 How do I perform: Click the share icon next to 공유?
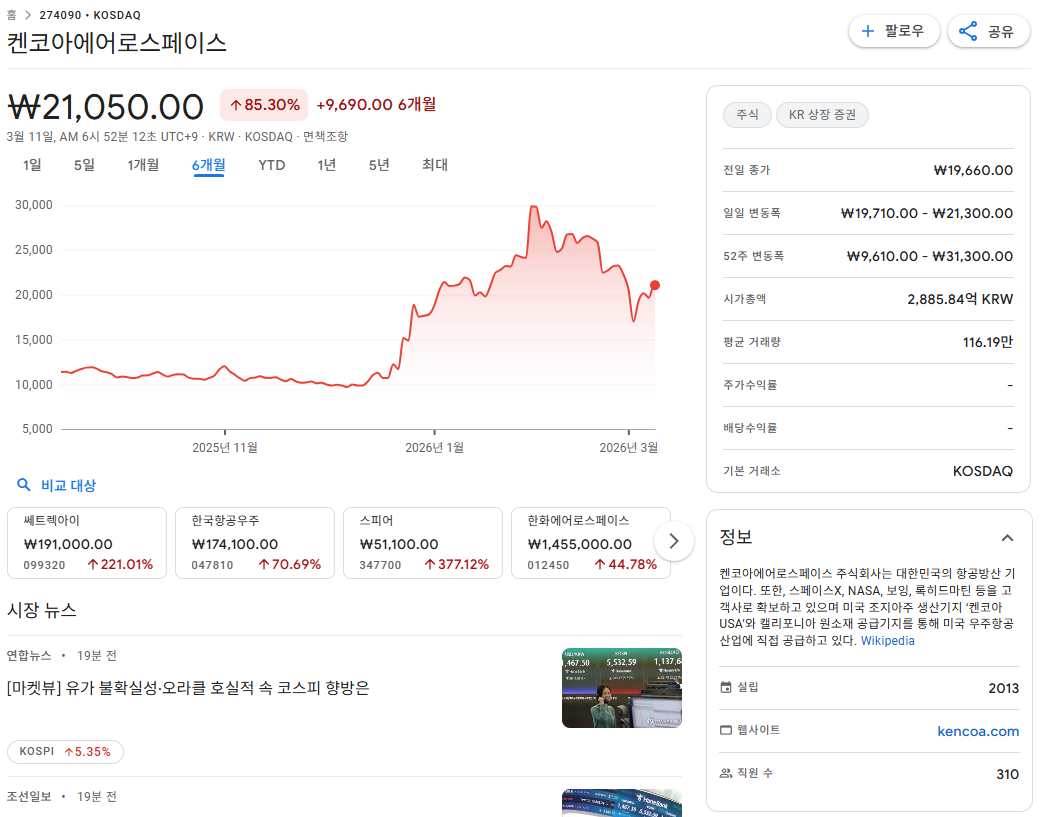pos(968,31)
